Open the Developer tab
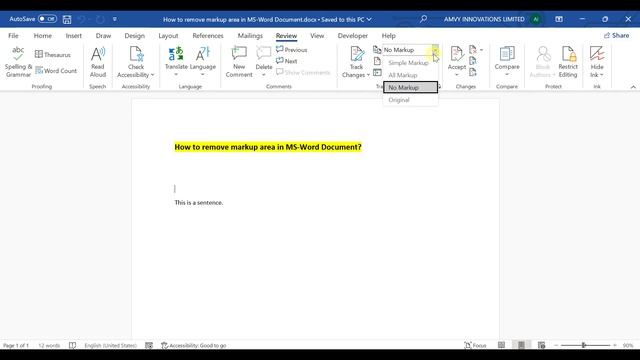Image resolution: width=640 pixels, height=360 pixels. pyautogui.click(x=353, y=36)
